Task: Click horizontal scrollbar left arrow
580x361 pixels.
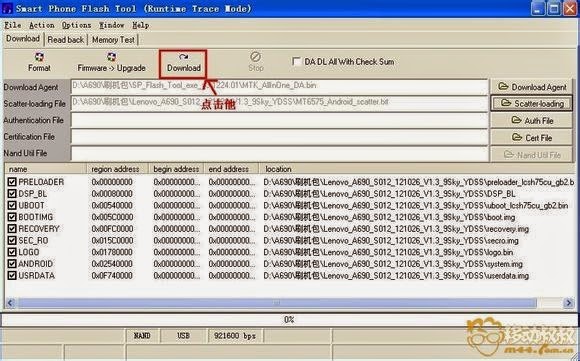Action: click(x=10, y=303)
